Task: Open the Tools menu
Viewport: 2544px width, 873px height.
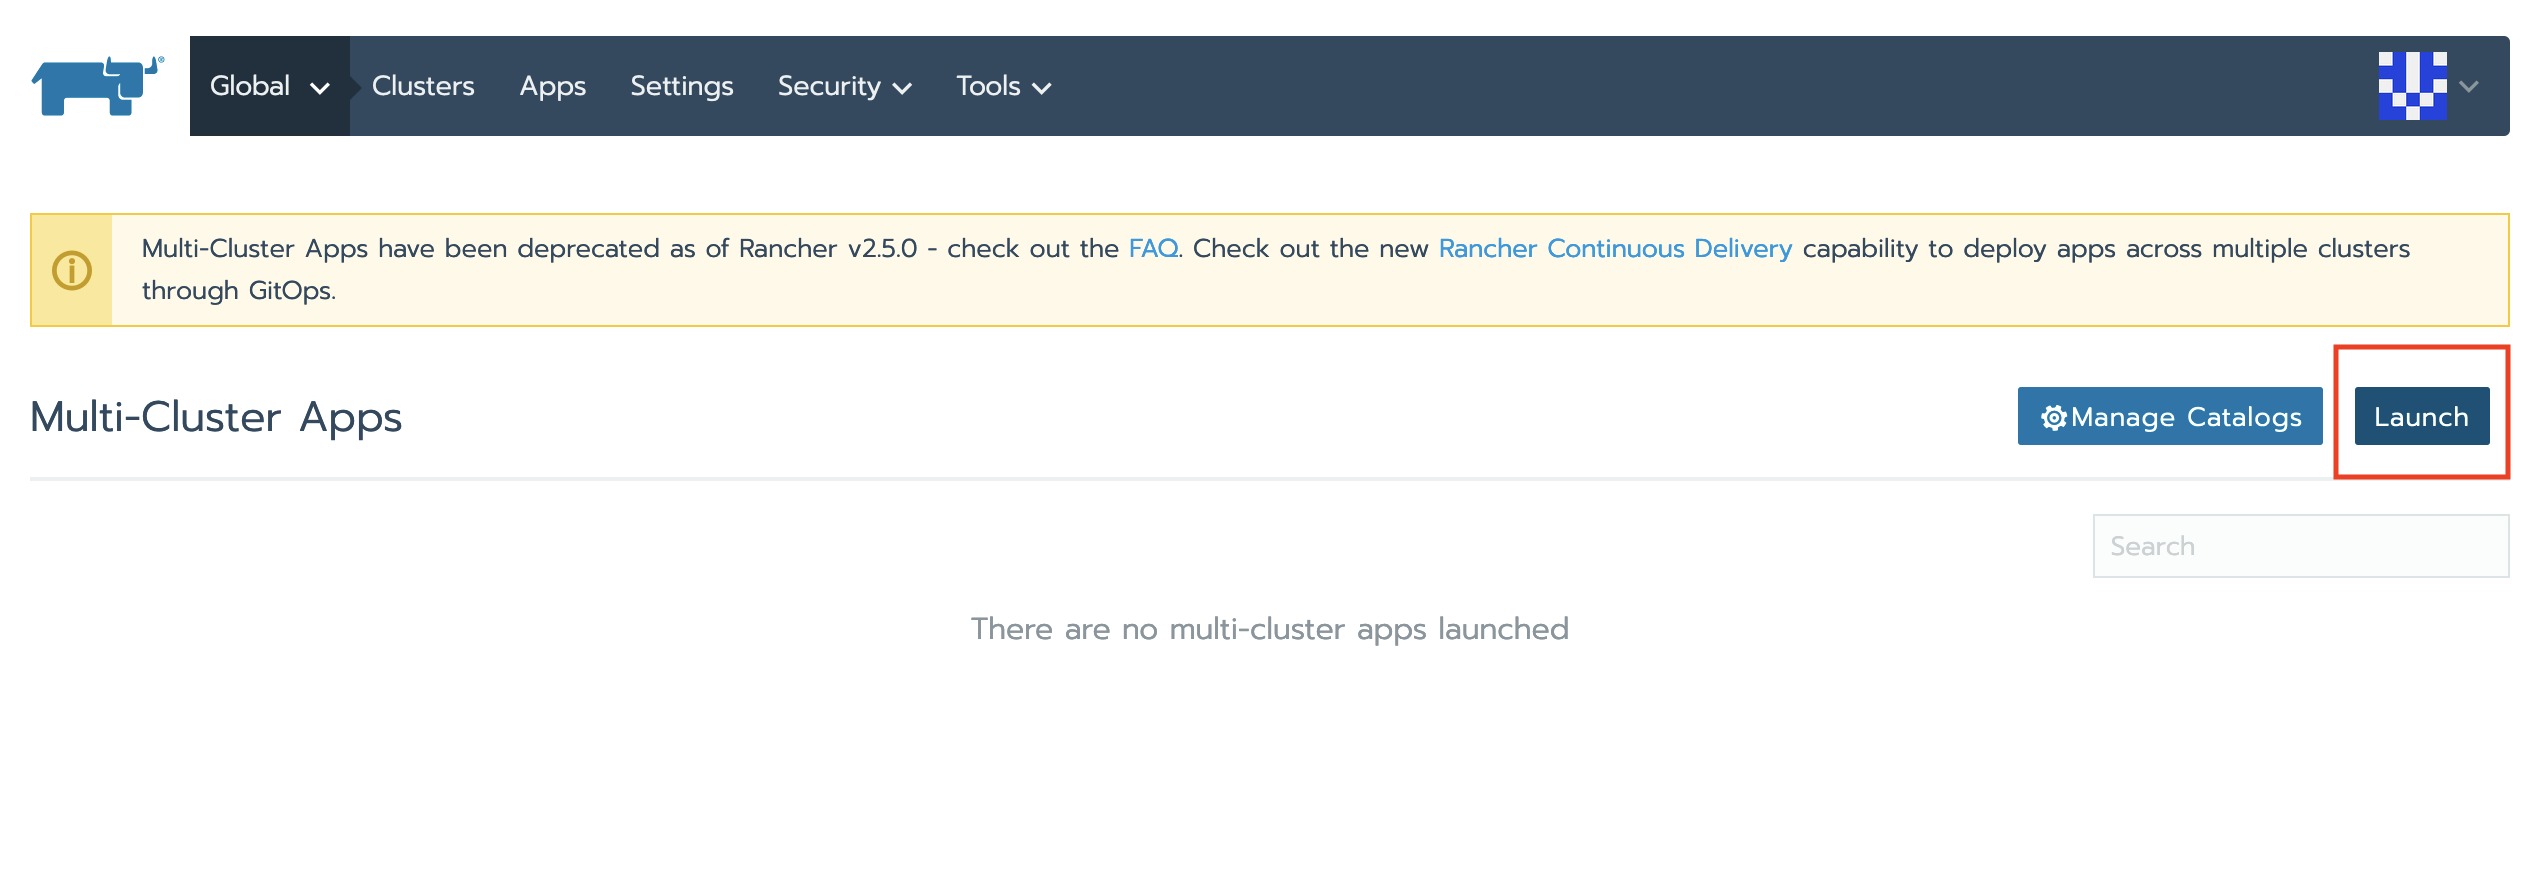Action: [x=1003, y=86]
